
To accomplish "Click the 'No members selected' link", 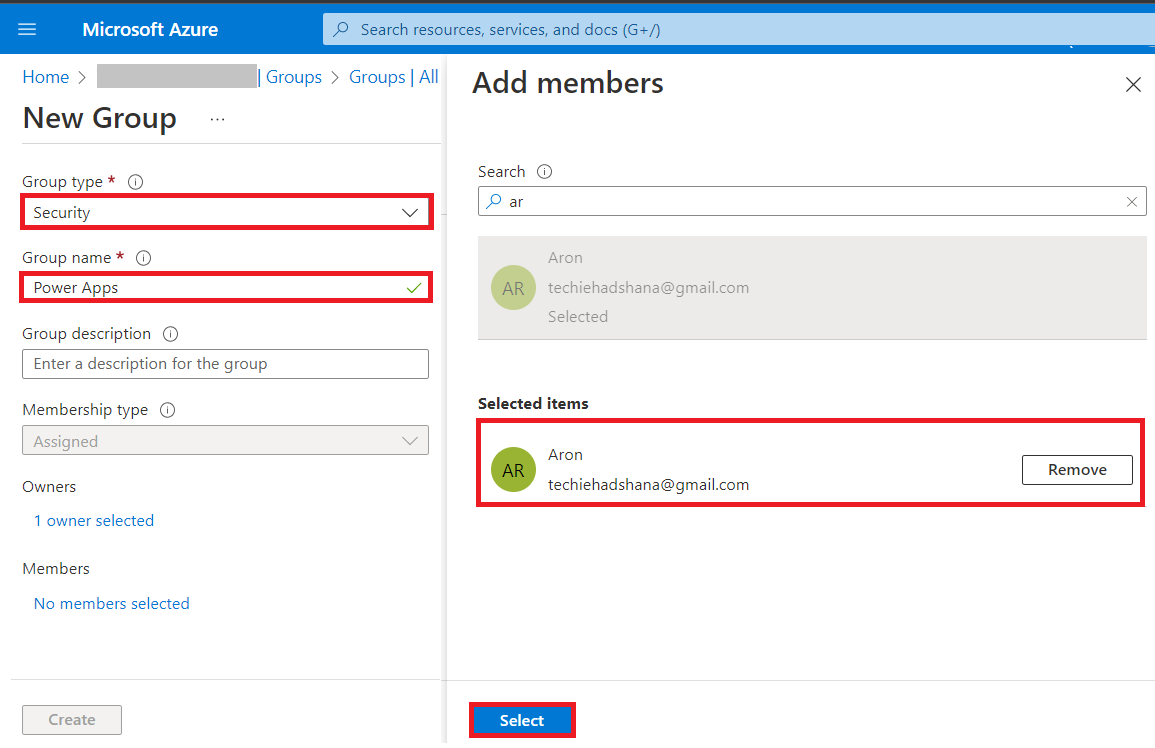I will (111, 603).
